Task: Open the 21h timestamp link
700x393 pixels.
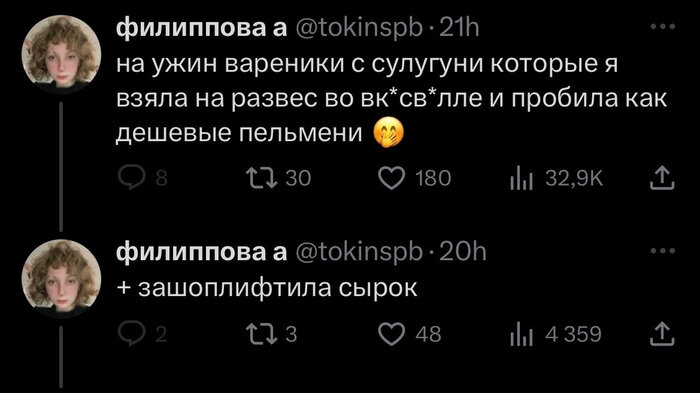Action: click(x=459, y=28)
